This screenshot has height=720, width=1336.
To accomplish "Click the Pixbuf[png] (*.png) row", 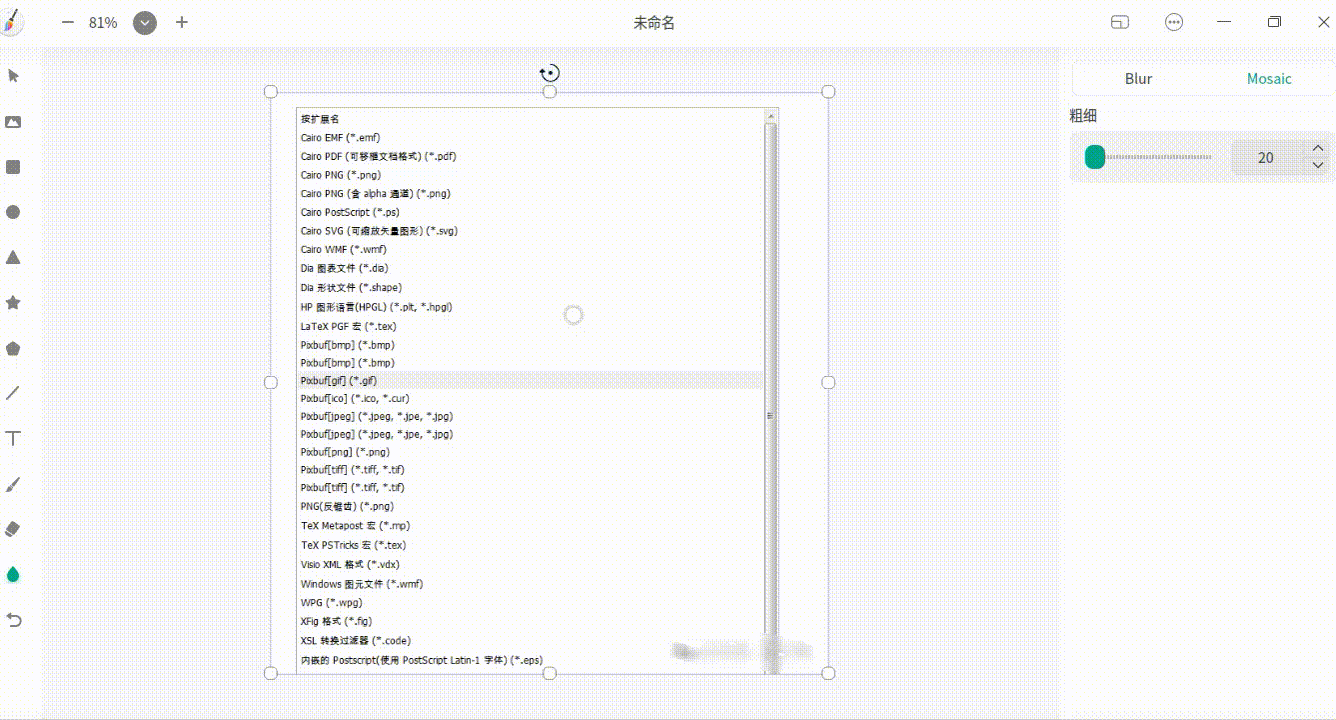I will coord(531,452).
